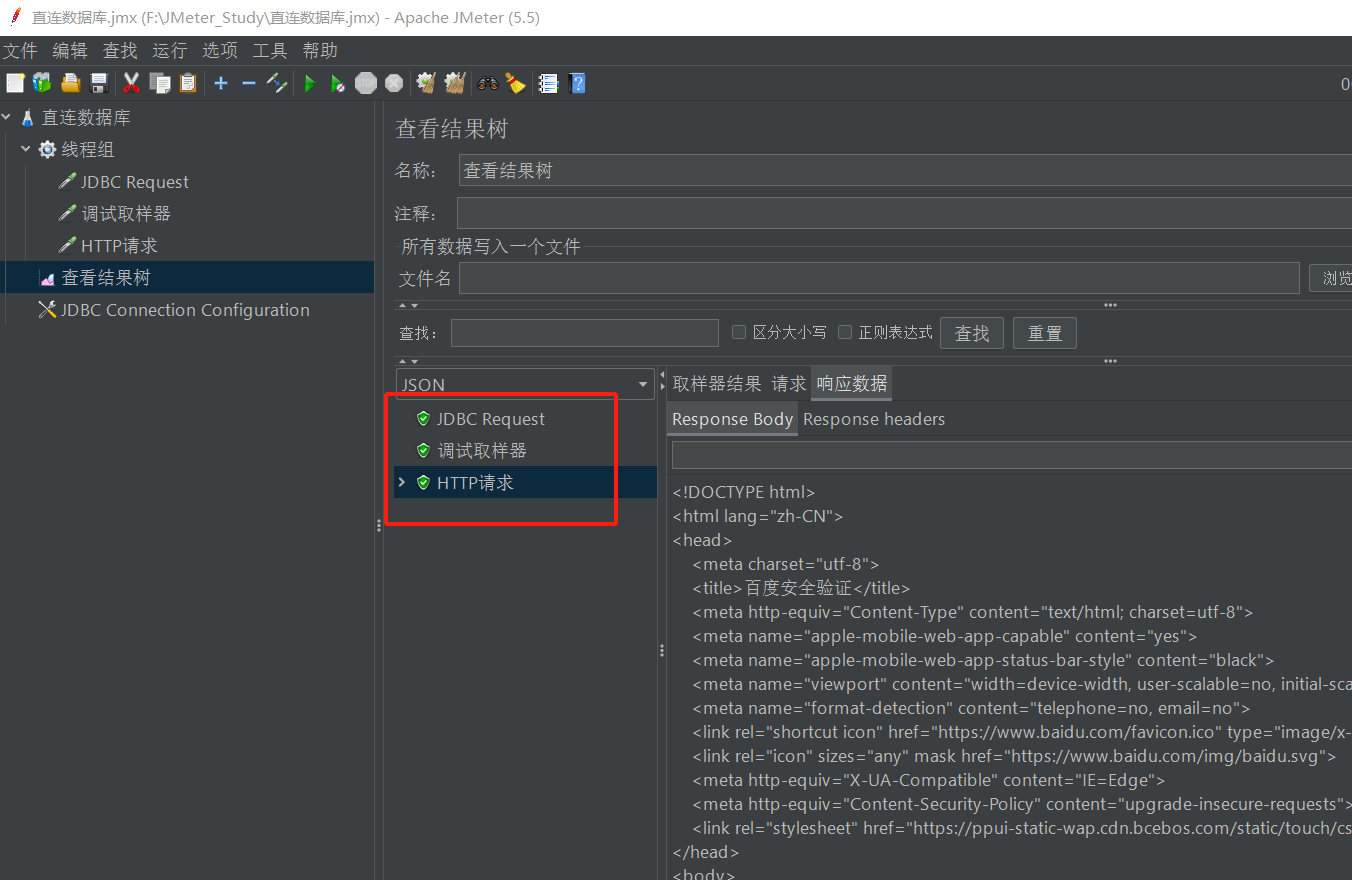Start the test with the green play icon
Image resolution: width=1352 pixels, height=880 pixels.
[x=310, y=84]
